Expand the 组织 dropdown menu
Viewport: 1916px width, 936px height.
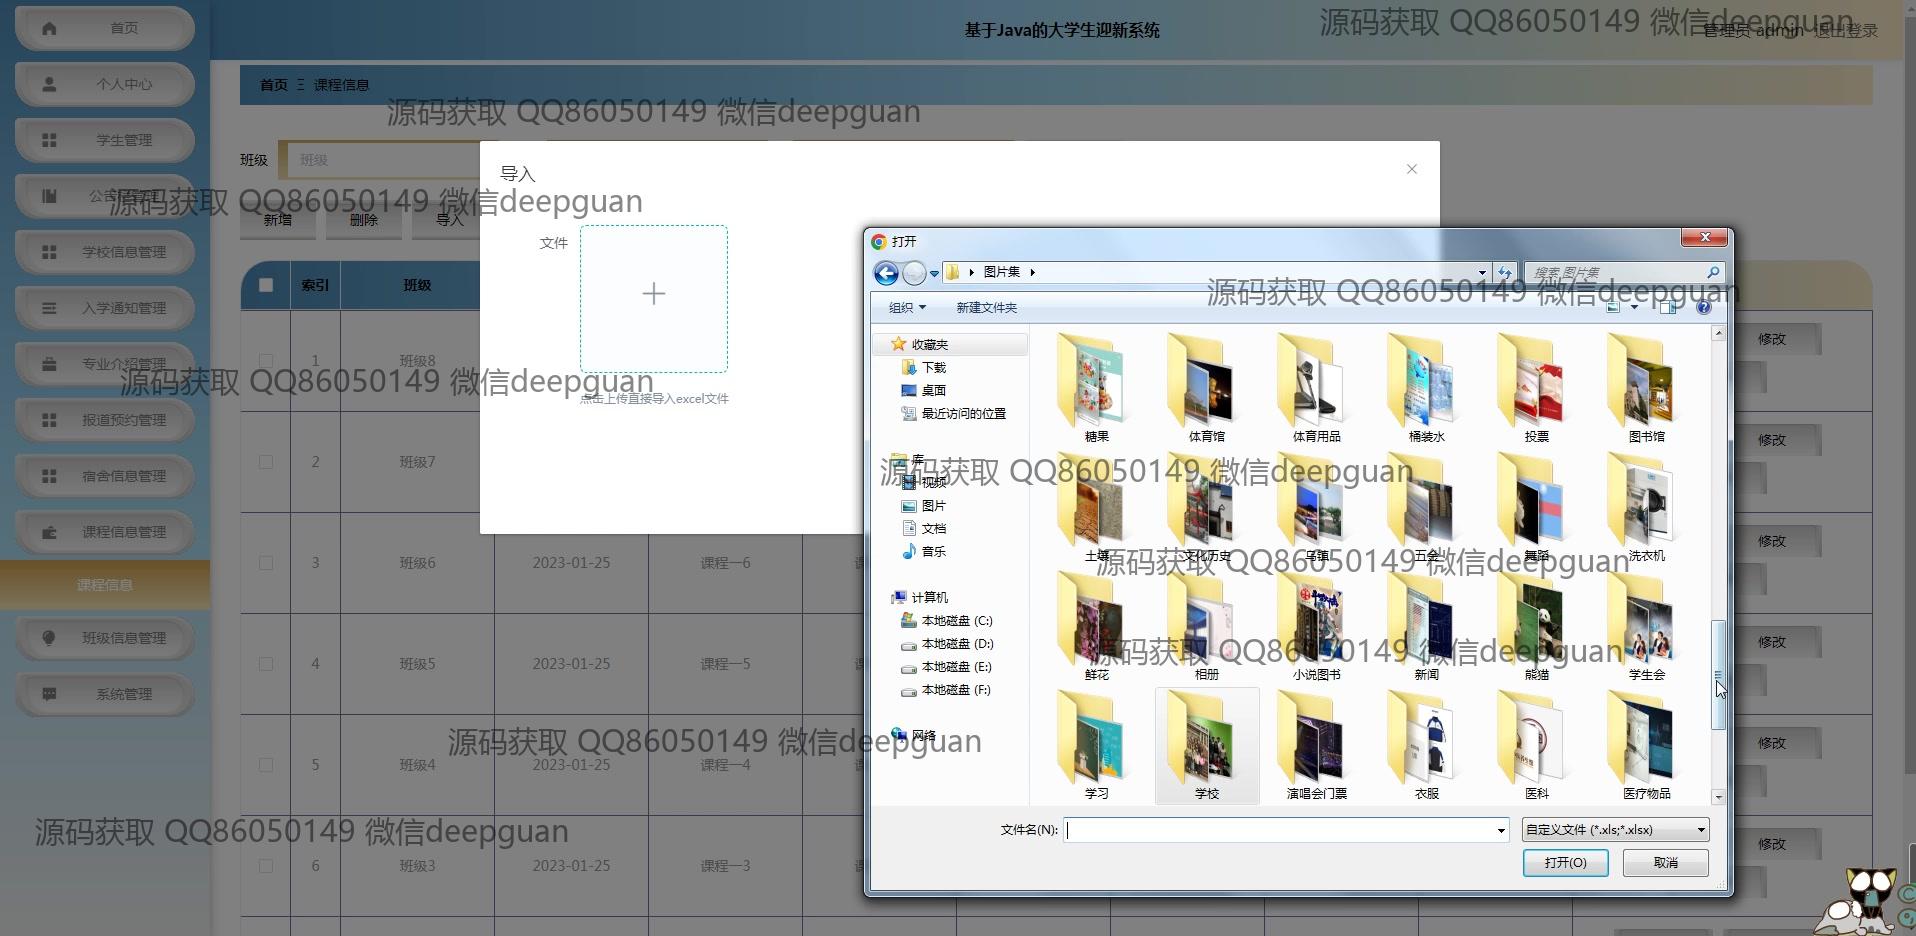click(907, 308)
